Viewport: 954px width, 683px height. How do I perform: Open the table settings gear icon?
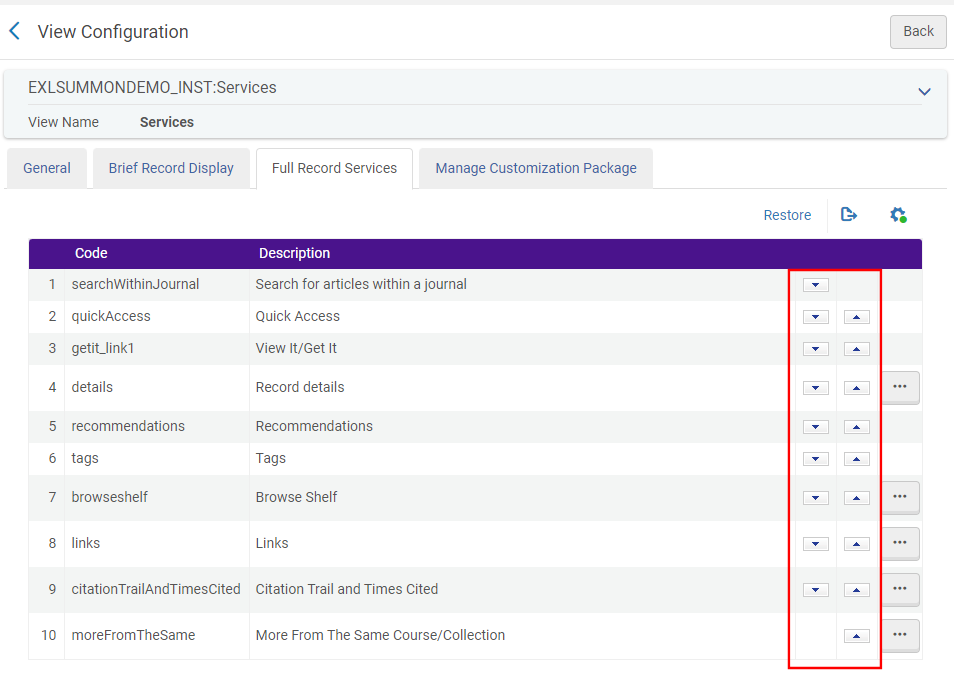[898, 215]
